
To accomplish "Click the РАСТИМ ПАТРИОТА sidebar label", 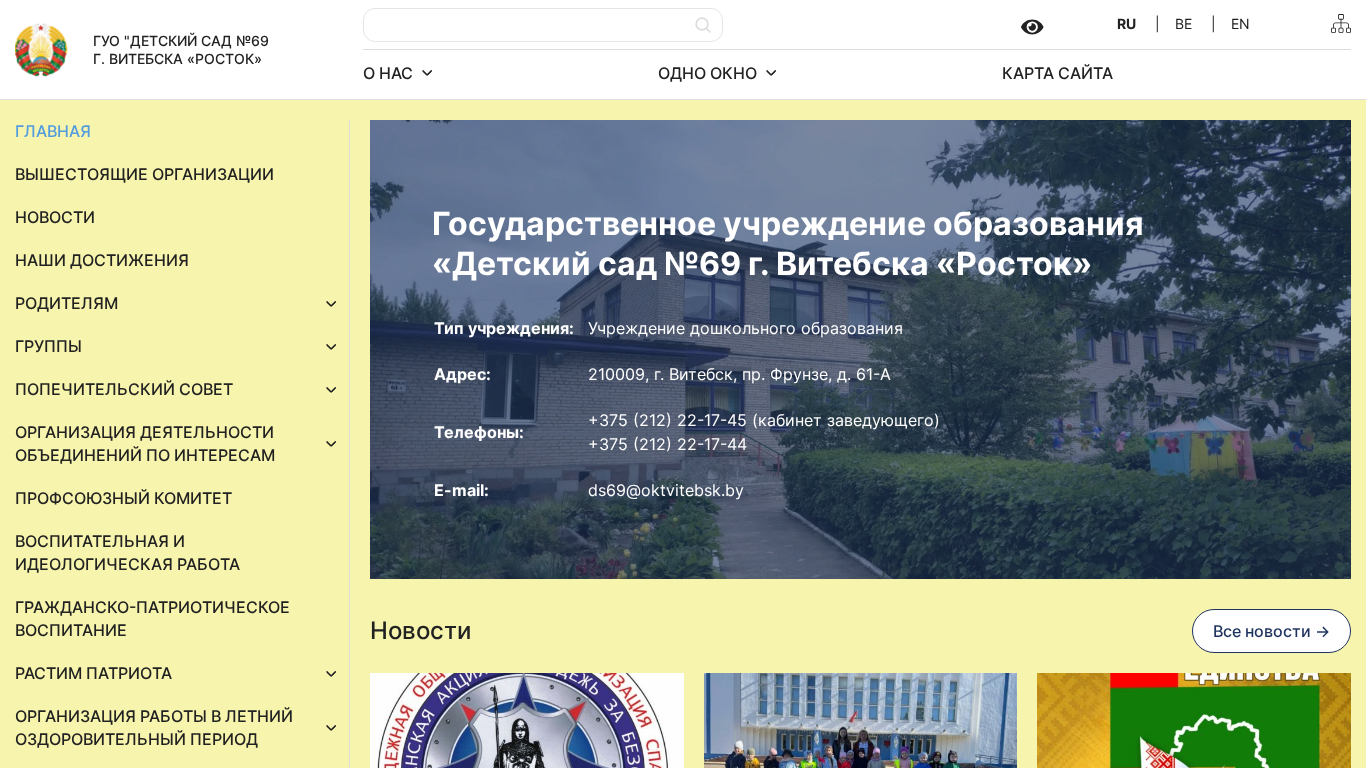I will pos(93,673).
